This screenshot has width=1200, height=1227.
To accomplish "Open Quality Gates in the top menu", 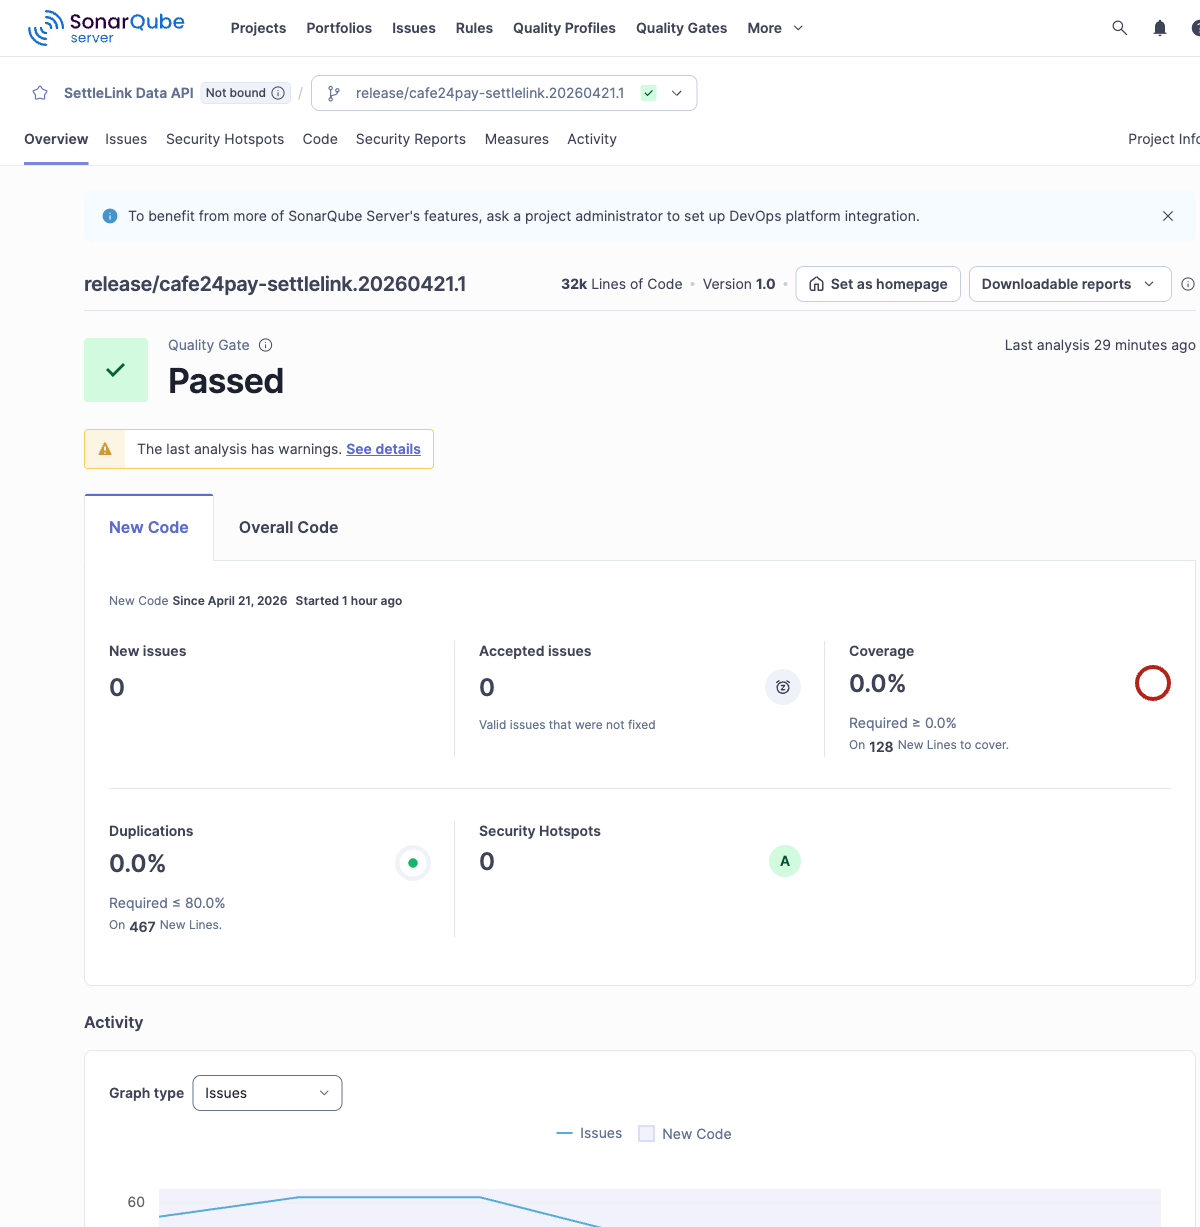I will click(682, 28).
